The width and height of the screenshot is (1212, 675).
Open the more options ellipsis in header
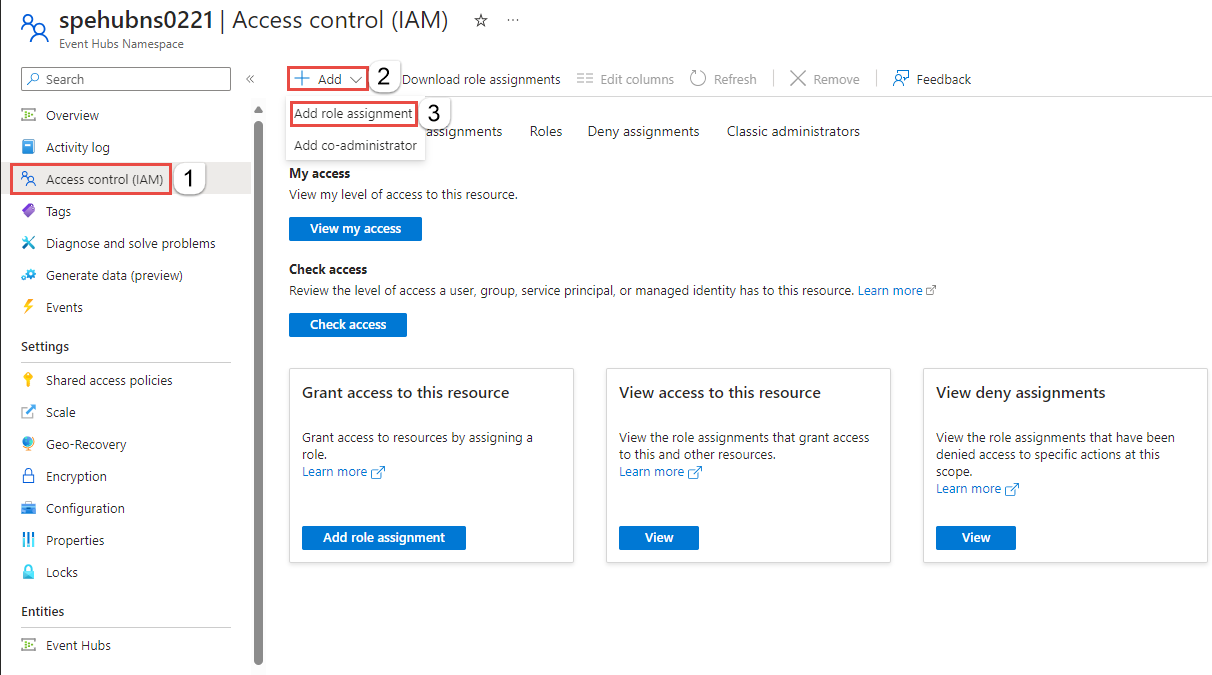(513, 20)
